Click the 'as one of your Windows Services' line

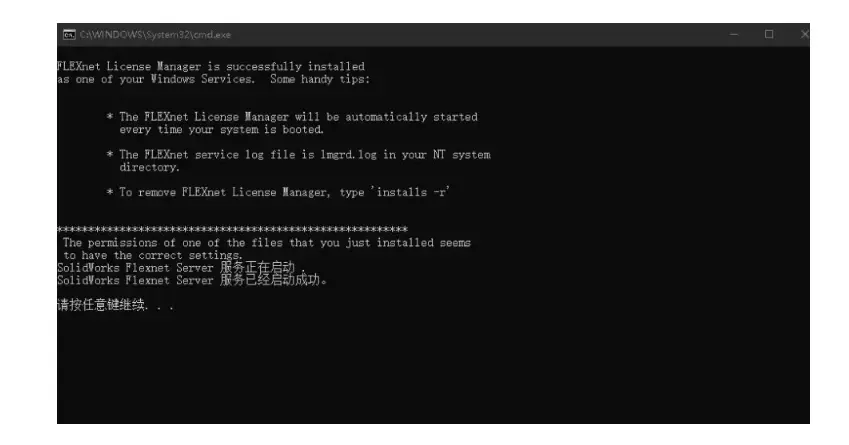pos(156,79)
